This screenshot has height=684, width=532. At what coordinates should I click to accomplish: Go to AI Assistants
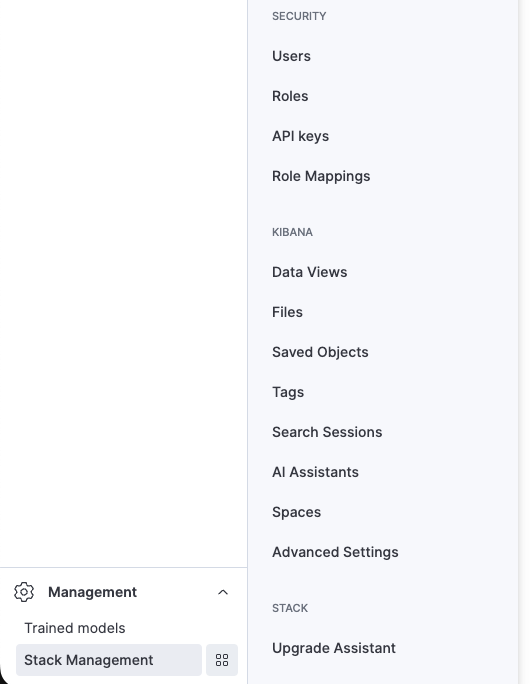point(315,472)
